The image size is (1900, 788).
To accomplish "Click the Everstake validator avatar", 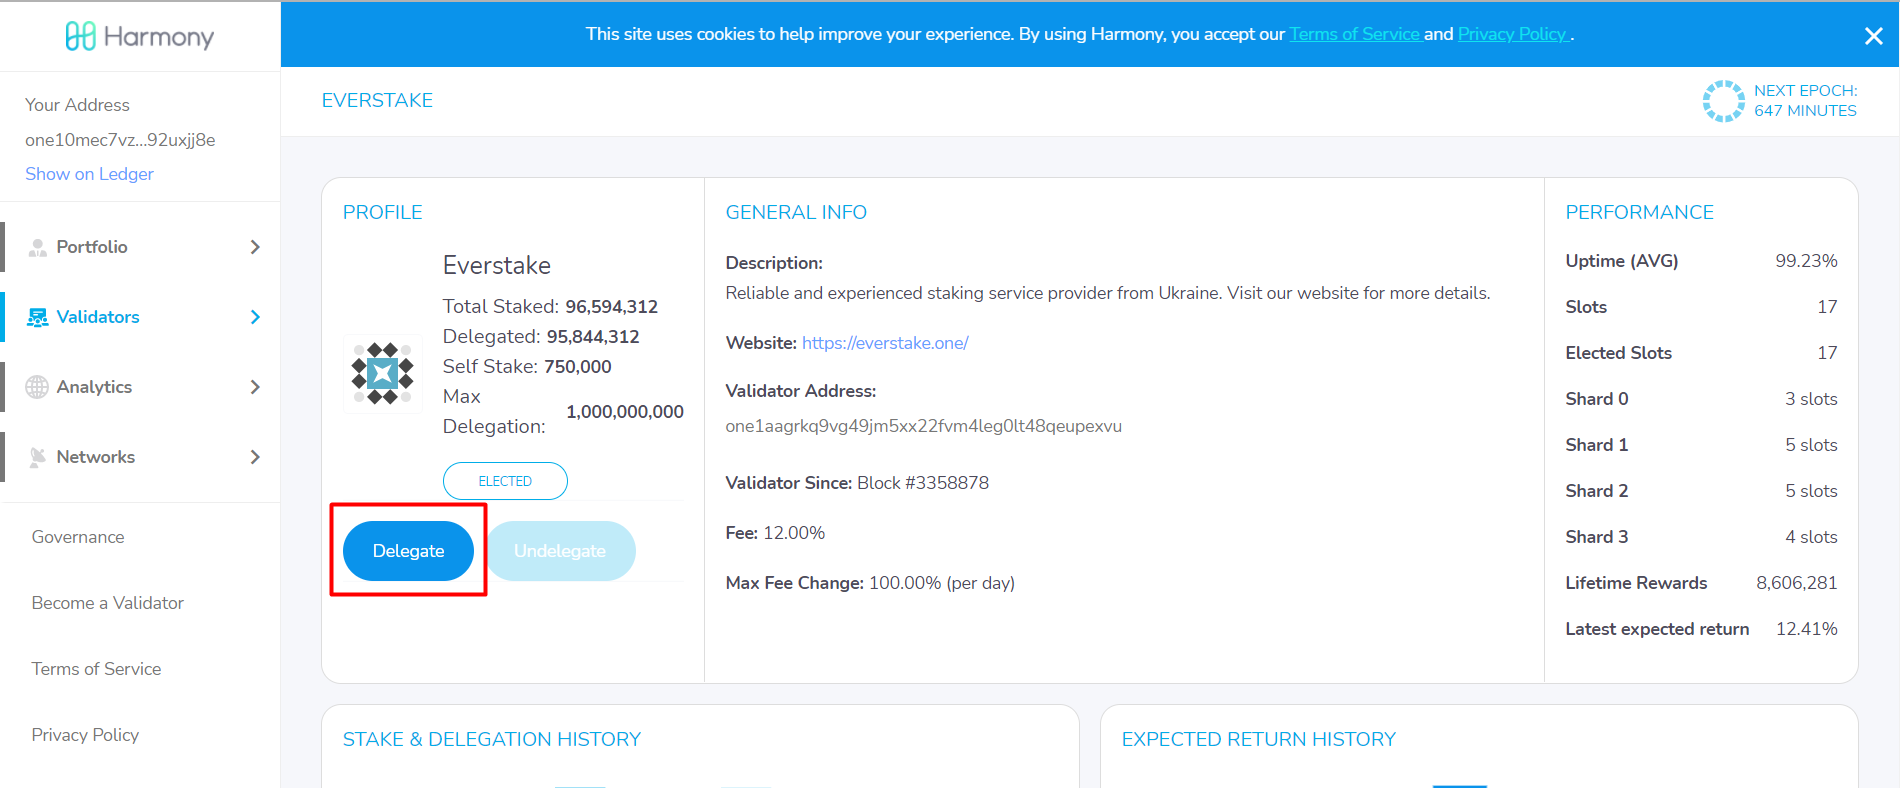I will 382,373.
